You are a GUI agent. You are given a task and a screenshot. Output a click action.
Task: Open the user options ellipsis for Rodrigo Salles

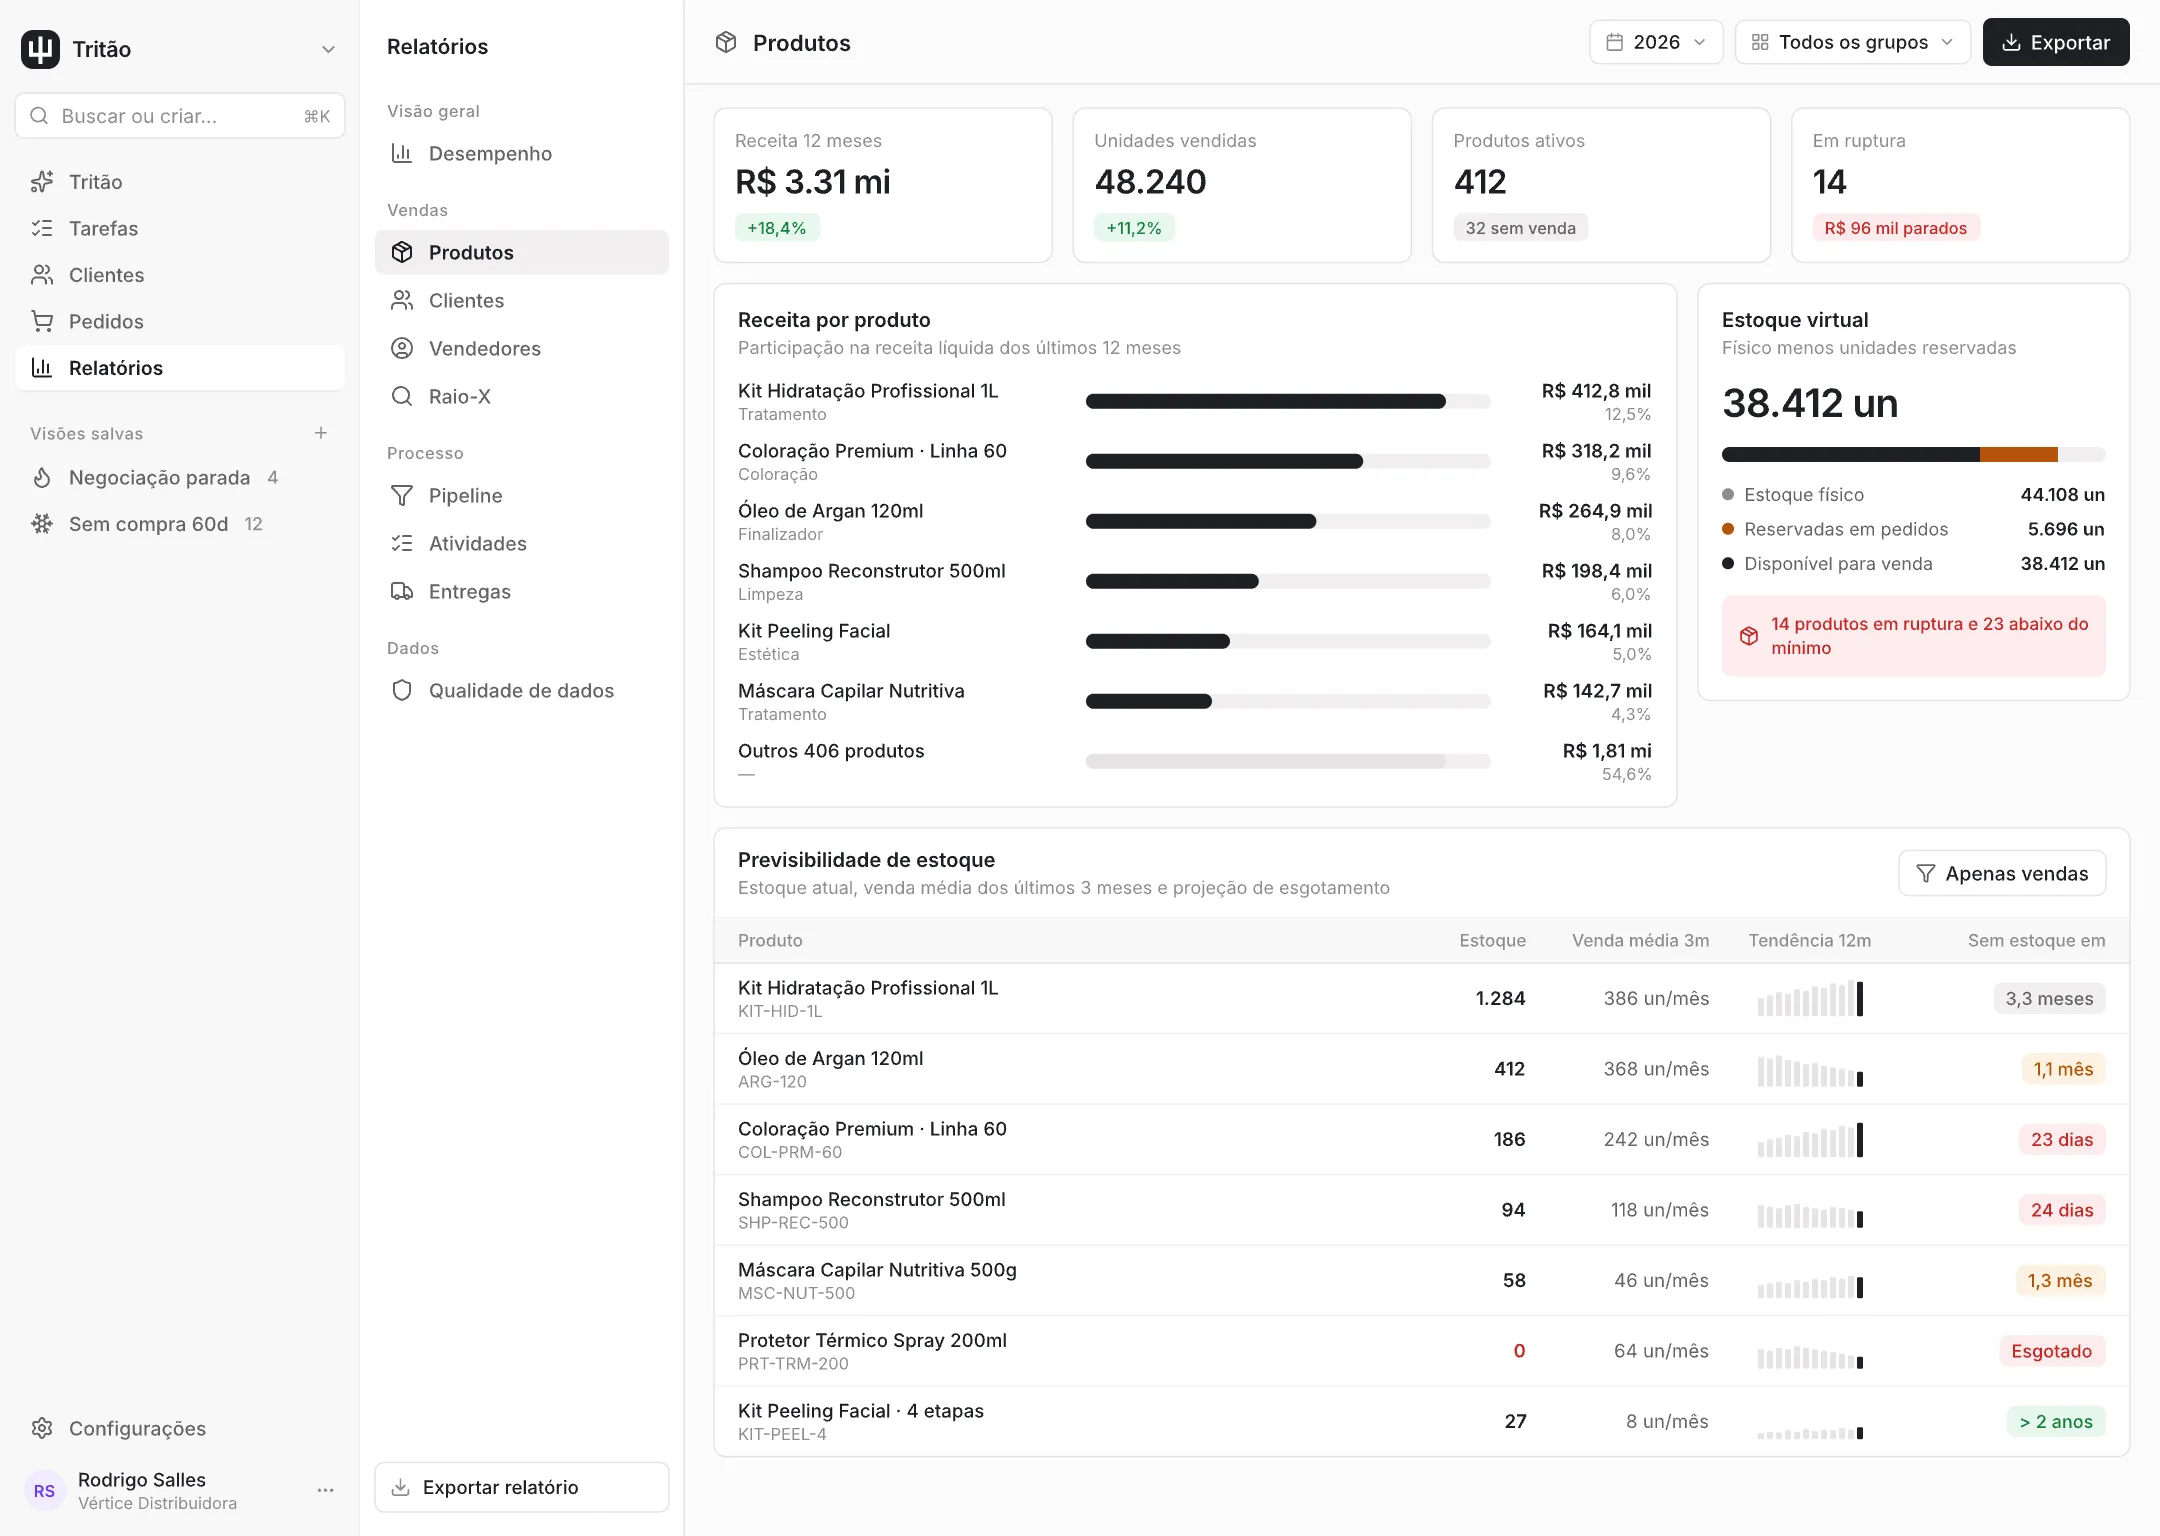pyautogui.click(x=325, y=1490)
